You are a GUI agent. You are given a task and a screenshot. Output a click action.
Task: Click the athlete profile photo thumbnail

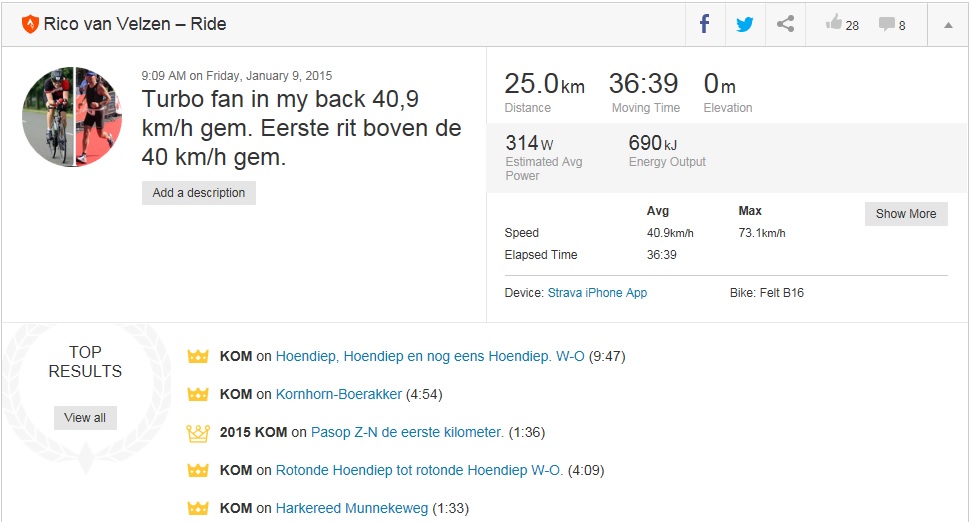(72, 117)
